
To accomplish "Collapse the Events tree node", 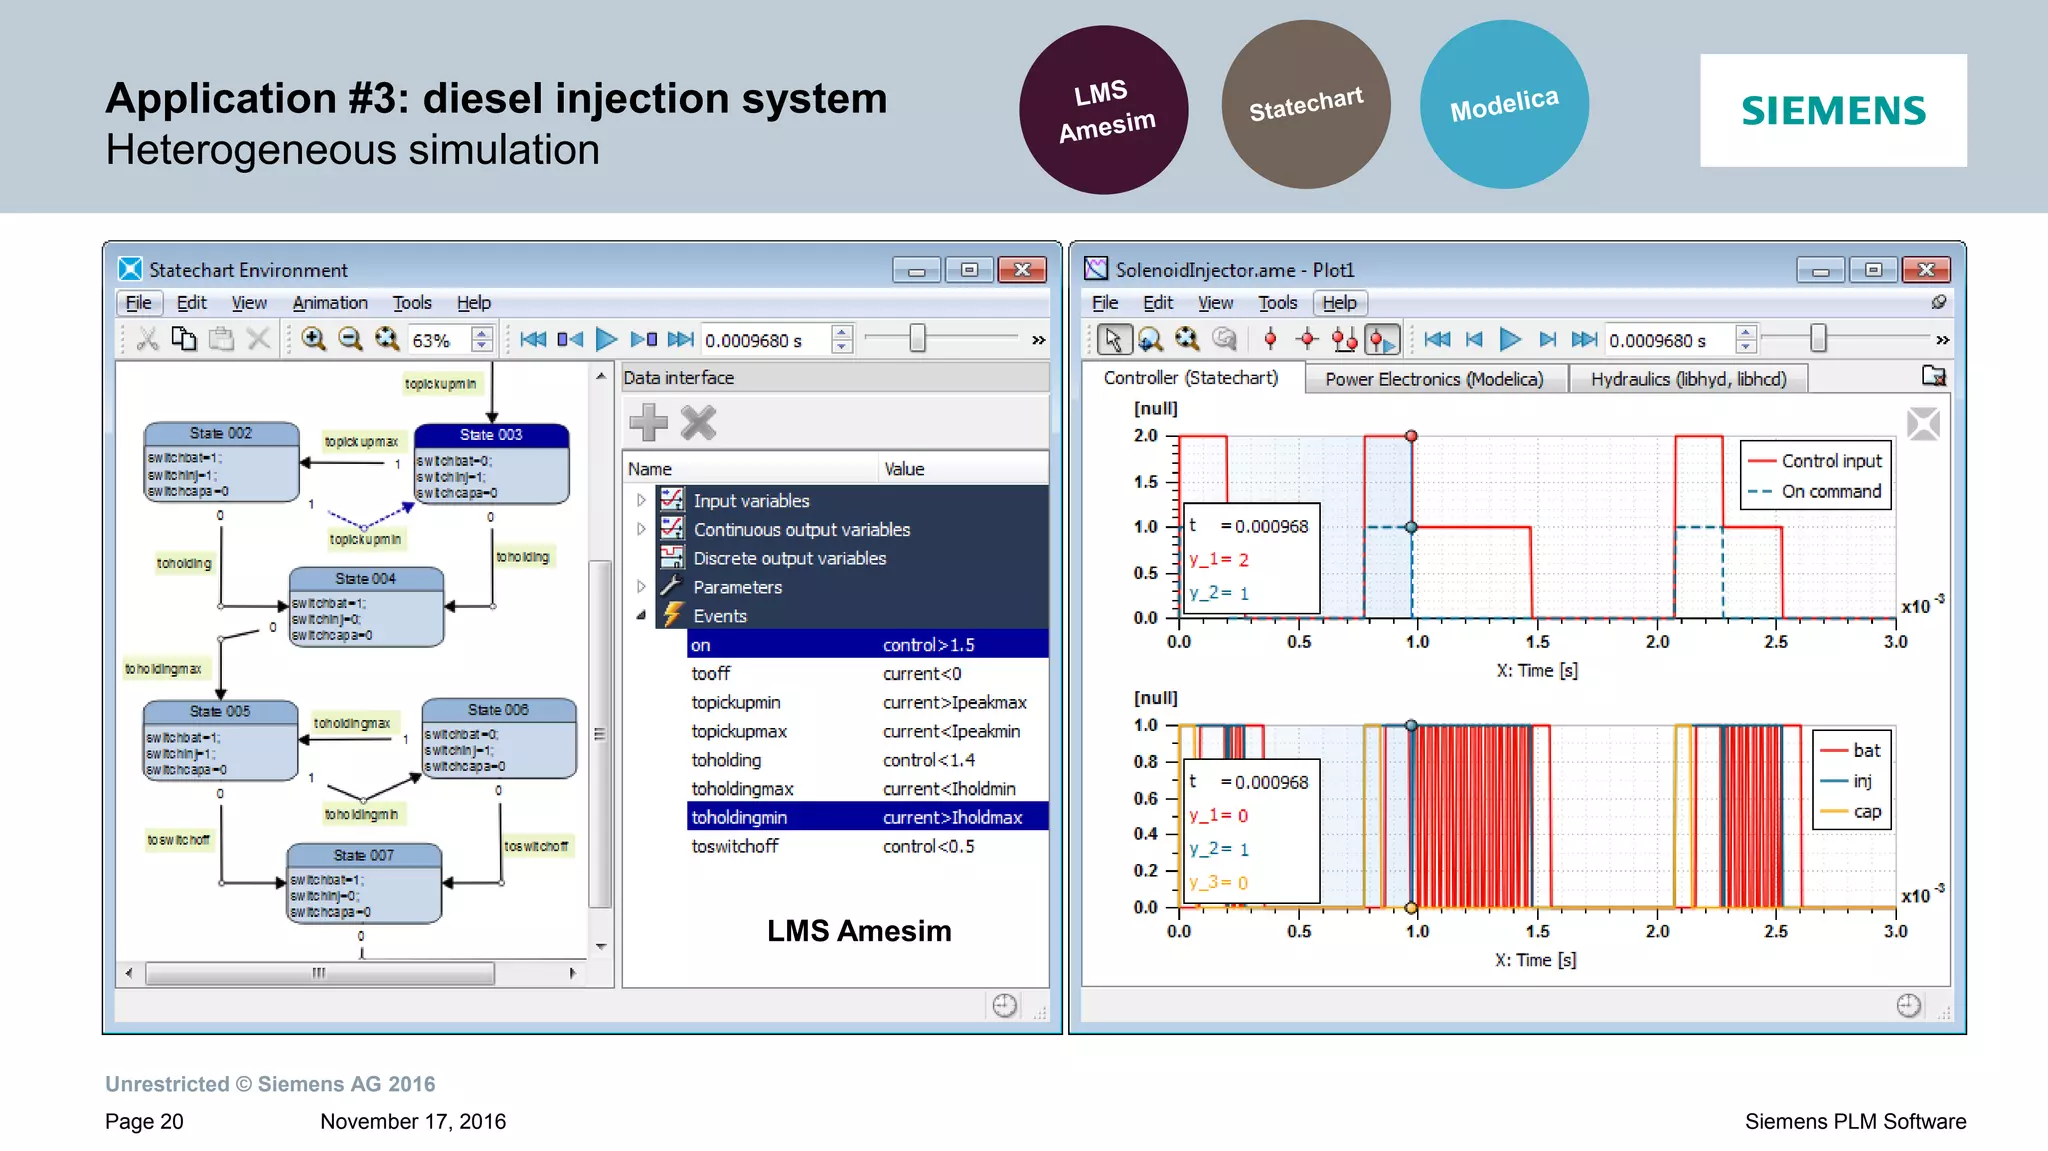I will [641, 616].
